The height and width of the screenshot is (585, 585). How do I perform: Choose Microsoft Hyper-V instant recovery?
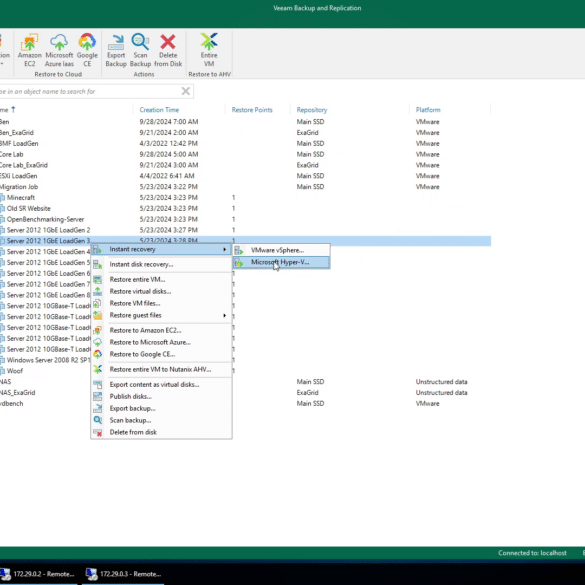282,262
